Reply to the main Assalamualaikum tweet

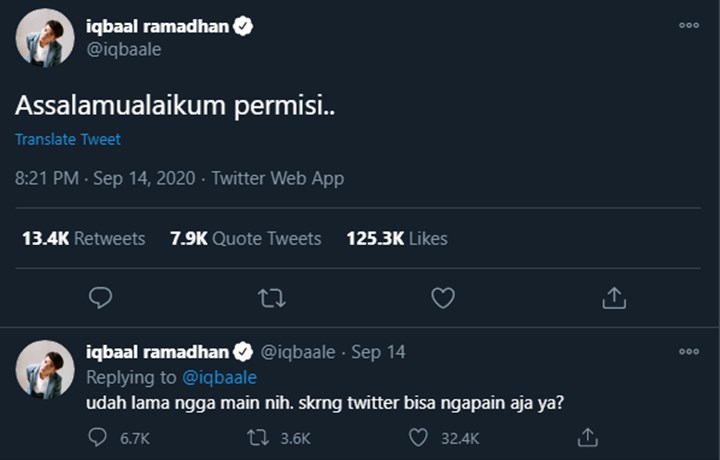click(x=100, y=297)
